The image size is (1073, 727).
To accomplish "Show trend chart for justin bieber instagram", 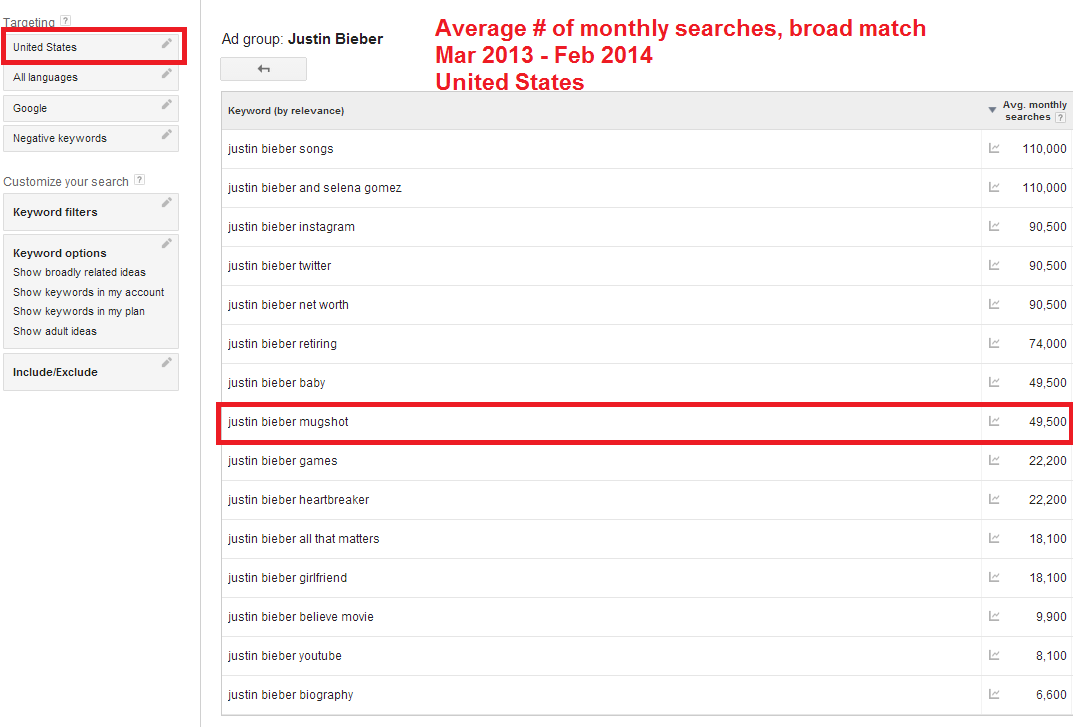I will click(994, 226).
